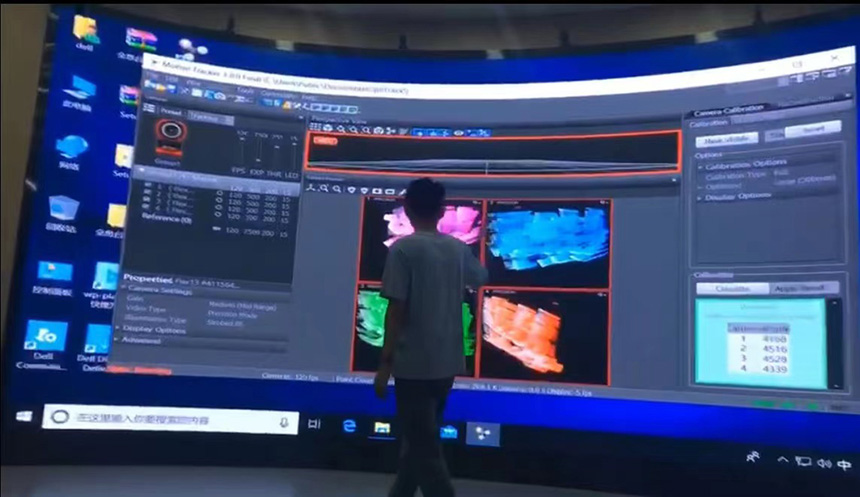Open the OptiWand size dropdown

click(806, 180)
